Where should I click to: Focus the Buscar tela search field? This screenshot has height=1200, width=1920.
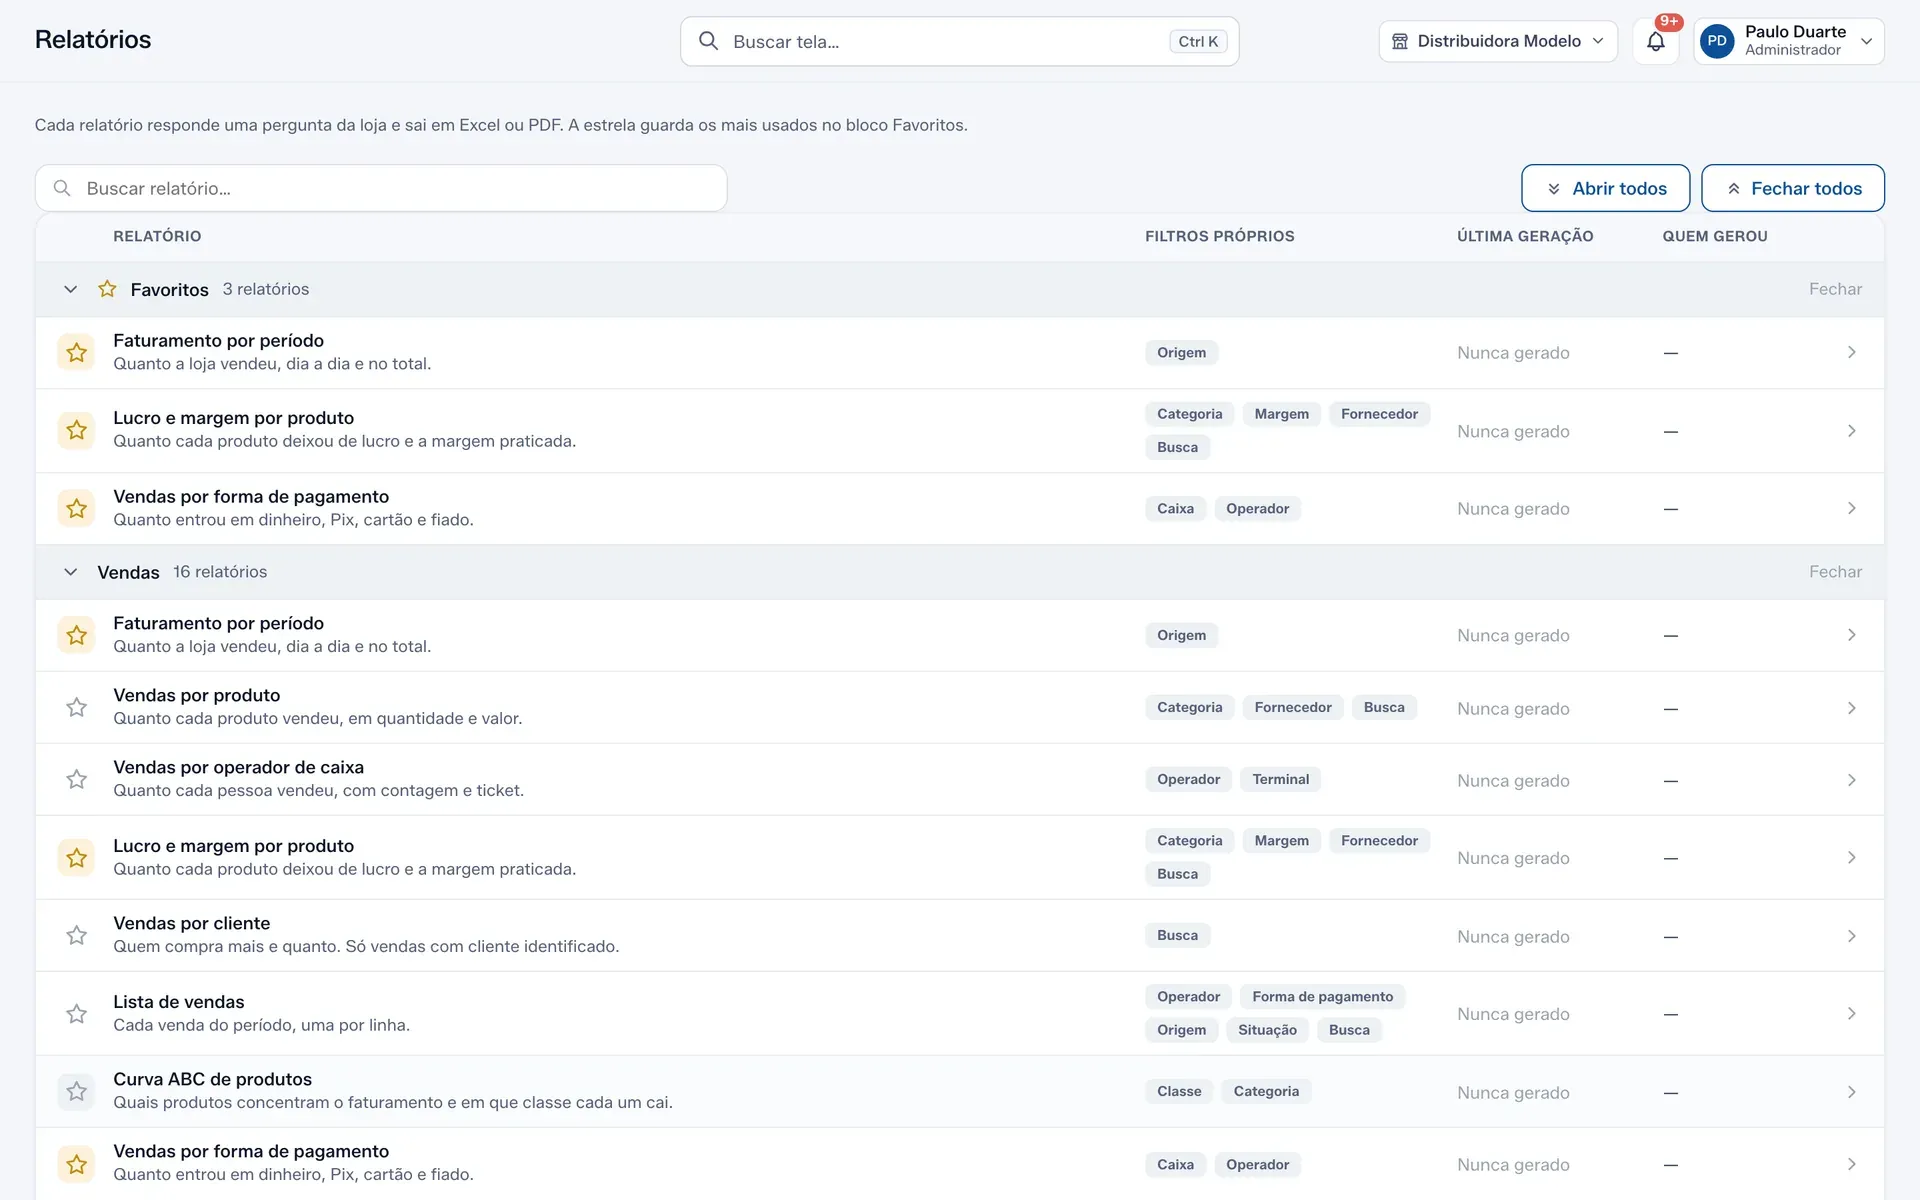tap(959, 41)
